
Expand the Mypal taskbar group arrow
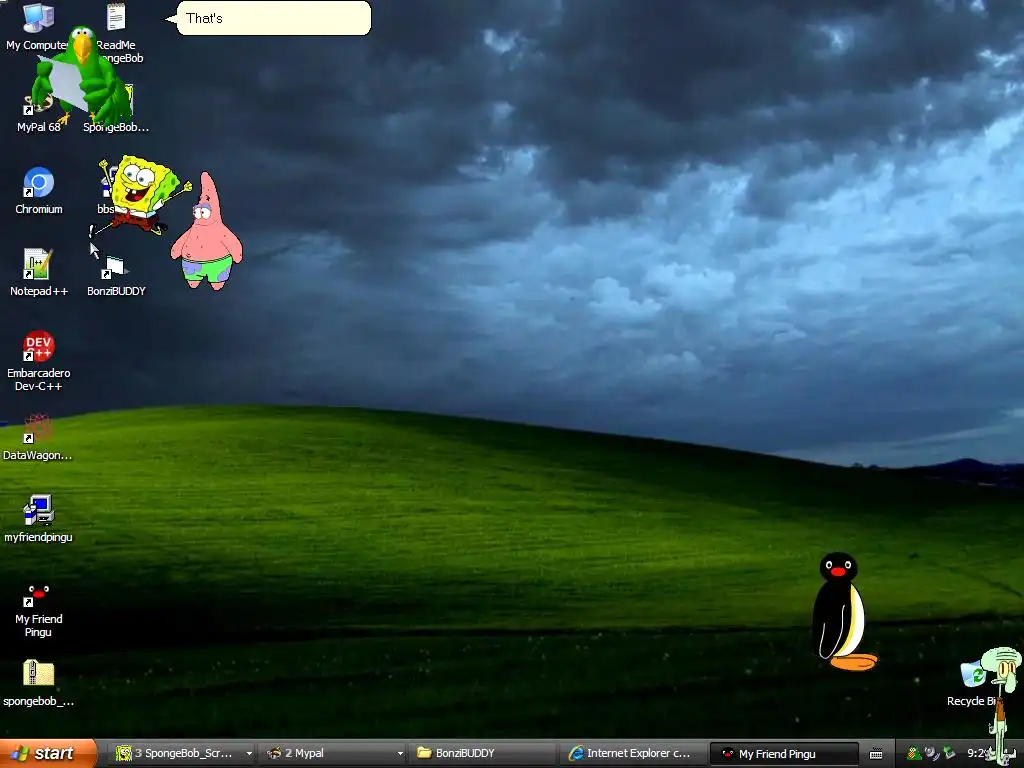pyautogui.click(x=400, y=754)
